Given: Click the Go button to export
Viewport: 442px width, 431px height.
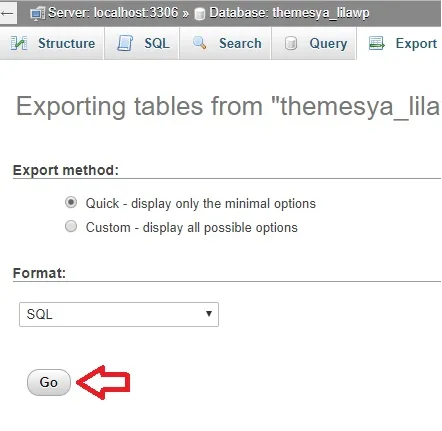Looking at the screenshot, I should coord(49,382).
